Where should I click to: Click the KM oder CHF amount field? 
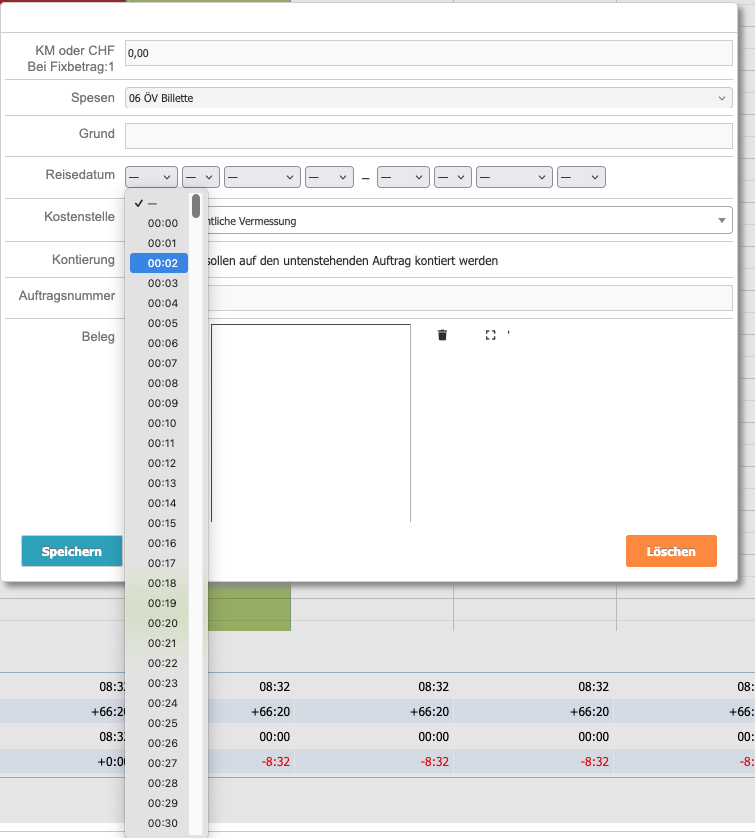pos(428,53)
